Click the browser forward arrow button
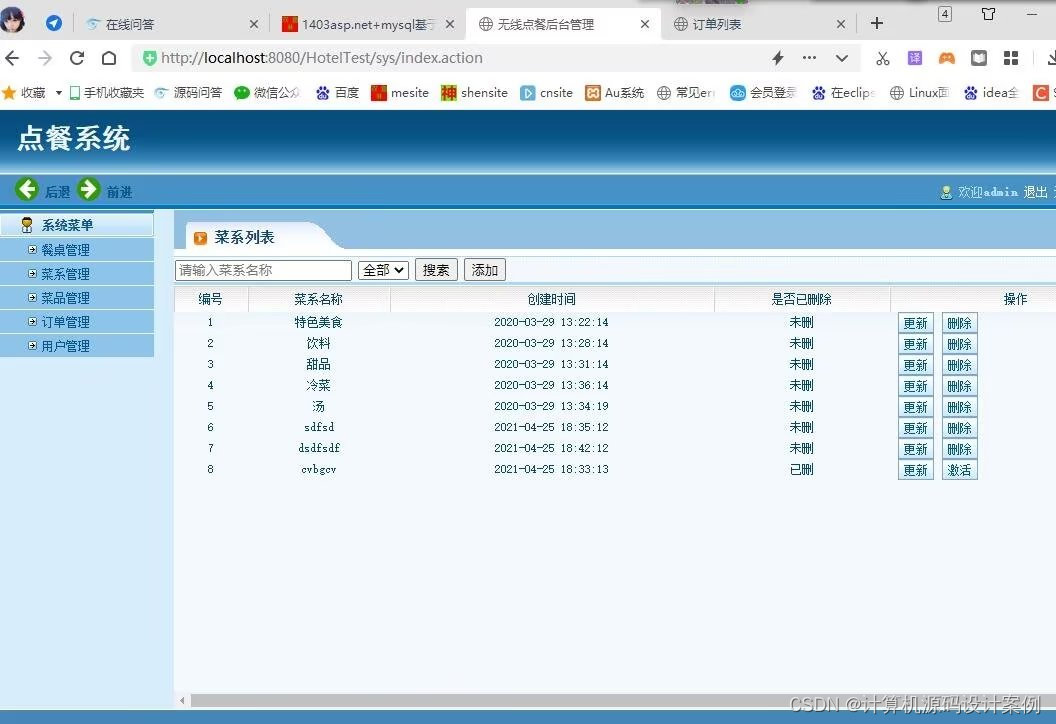1056x724 pixels. click(x=45, y=59)
